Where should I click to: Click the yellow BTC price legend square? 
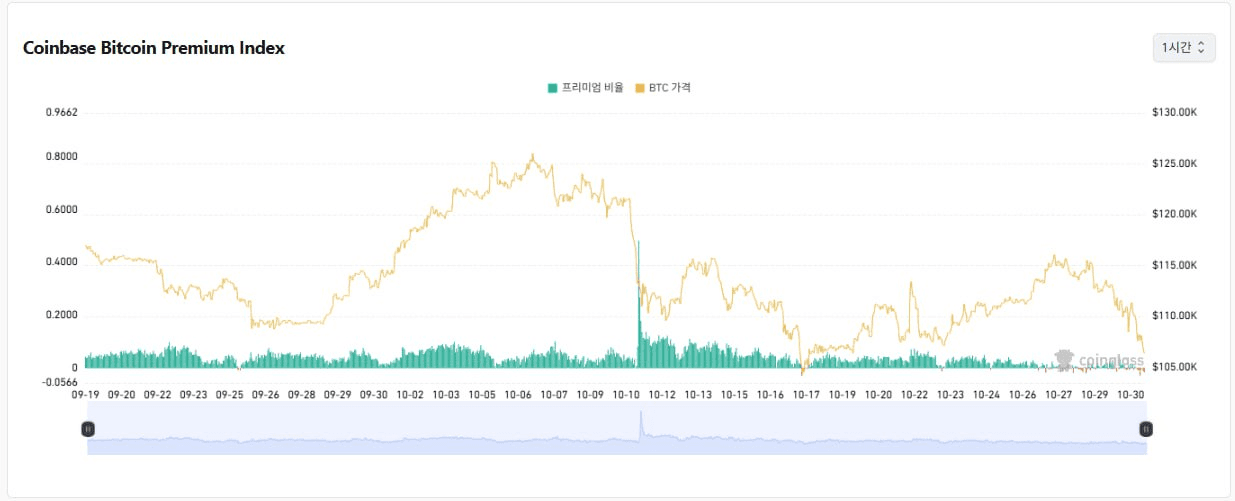coord(640,88)
